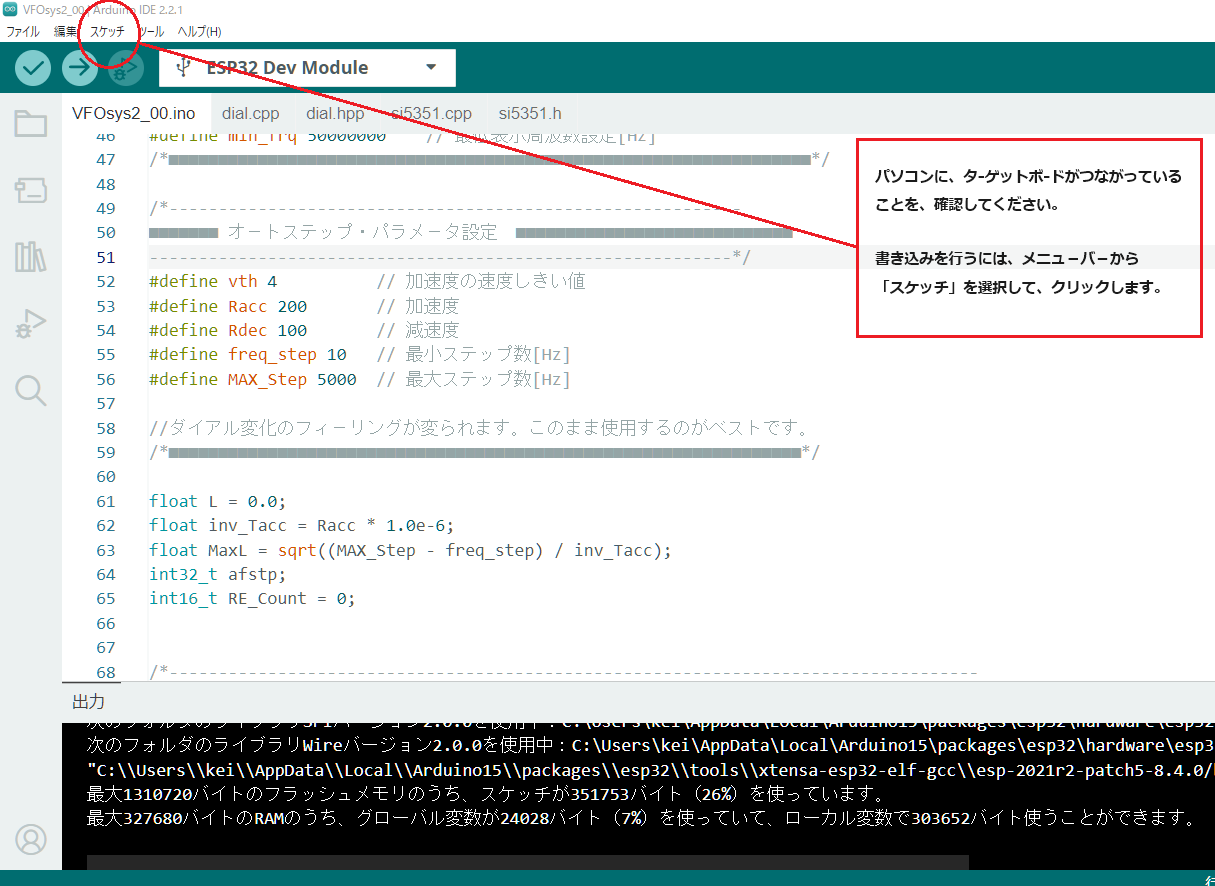This screenshot has width=1215, height=886.
Task: Open the Boards Manager sidebar icon
Action: click(31, 190)
